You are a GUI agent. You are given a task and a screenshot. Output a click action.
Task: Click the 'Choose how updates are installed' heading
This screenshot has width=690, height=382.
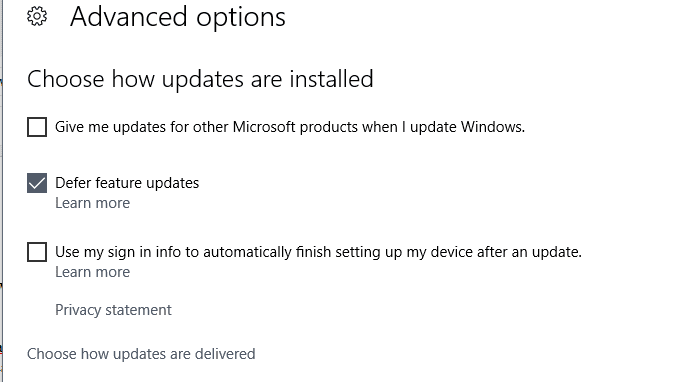pyautogui.click(x=200, y=79)
